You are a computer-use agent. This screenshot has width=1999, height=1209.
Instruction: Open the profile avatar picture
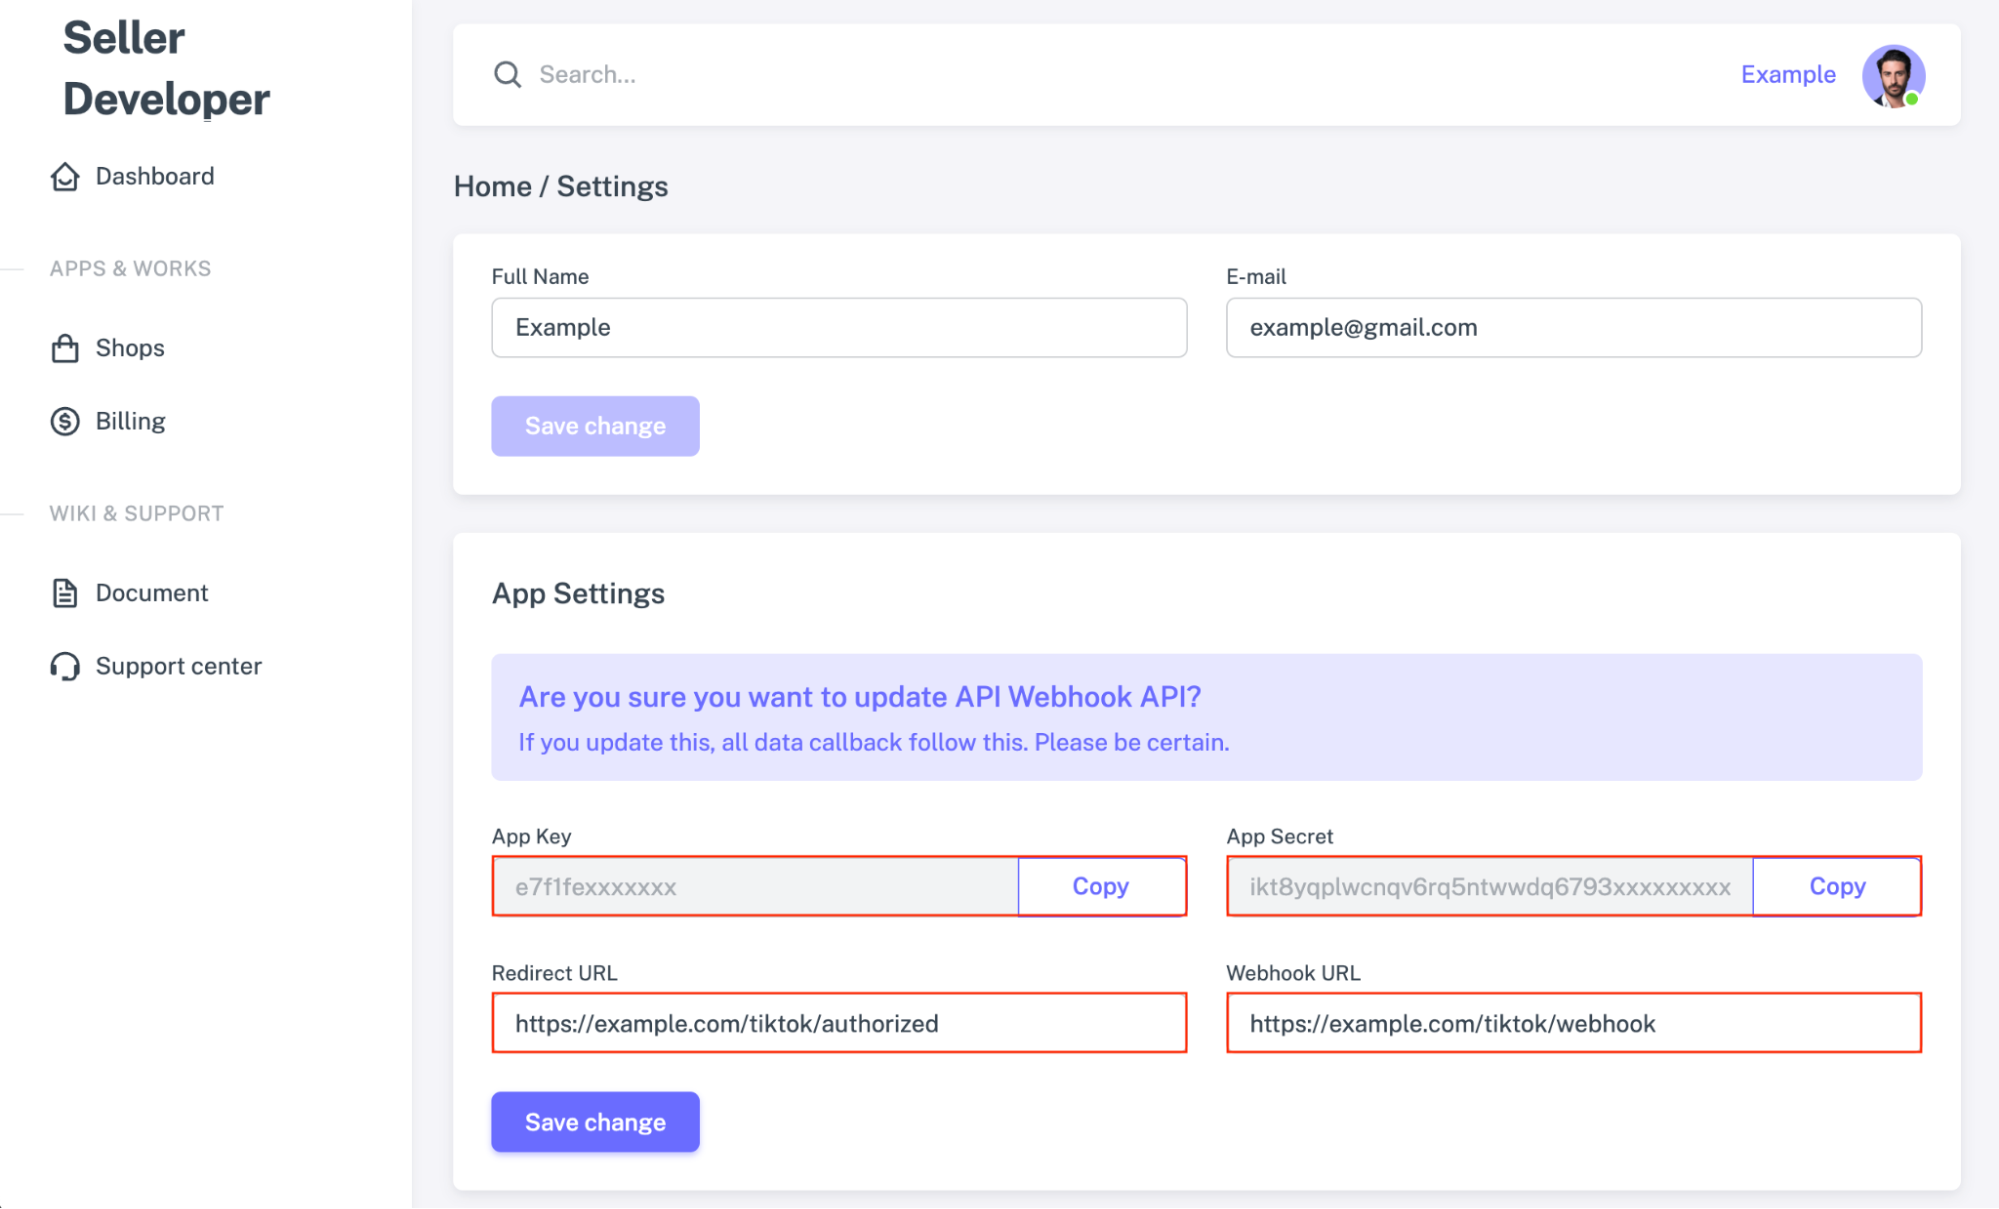pyautogui.click(x=1893, y=75)
